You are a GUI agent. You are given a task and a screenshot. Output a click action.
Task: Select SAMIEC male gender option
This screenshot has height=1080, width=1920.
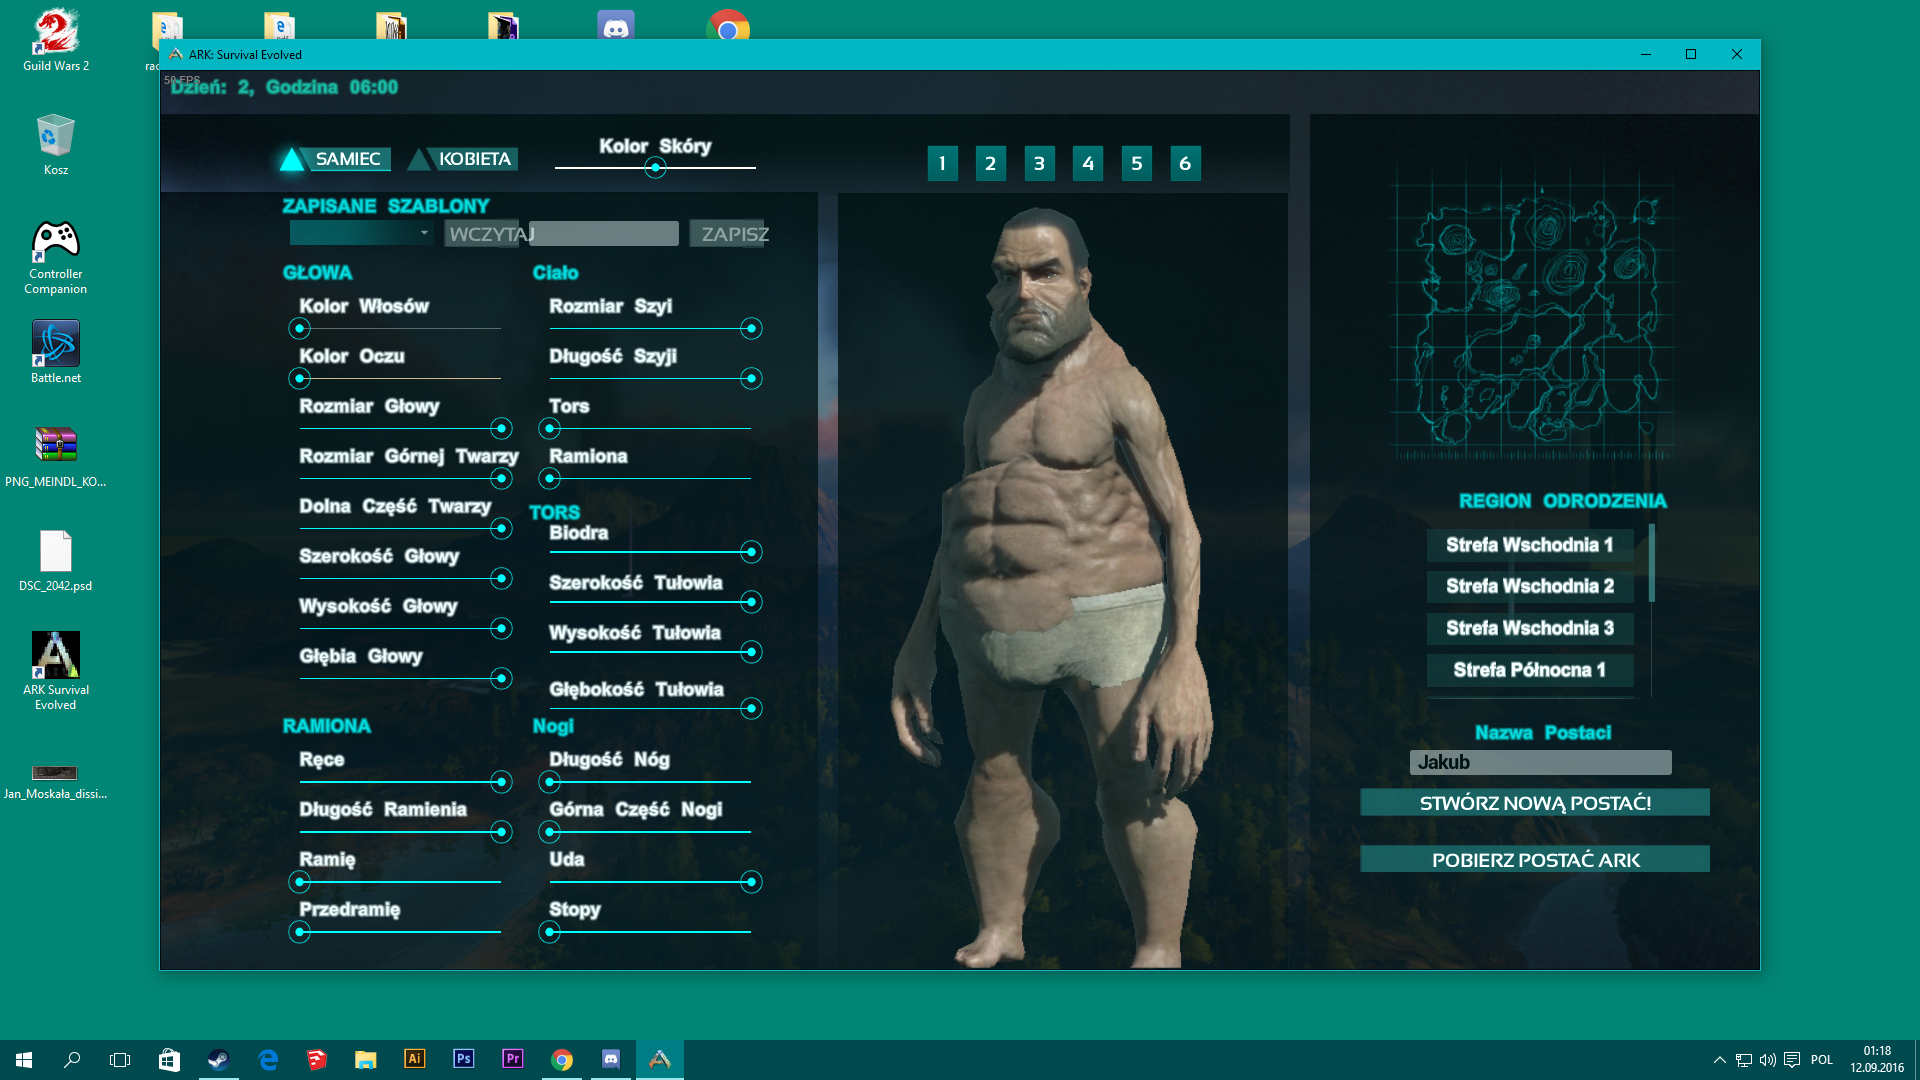click(335, 159)
